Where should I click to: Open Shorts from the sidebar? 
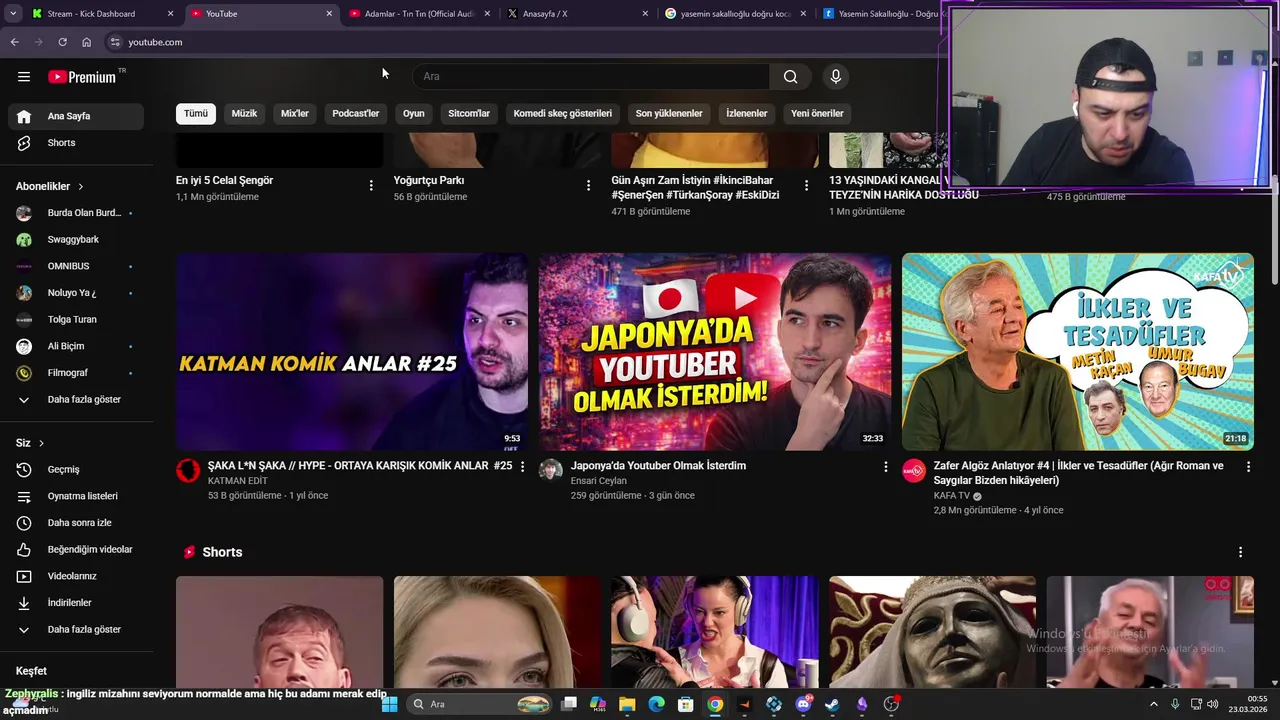(76, 143)
